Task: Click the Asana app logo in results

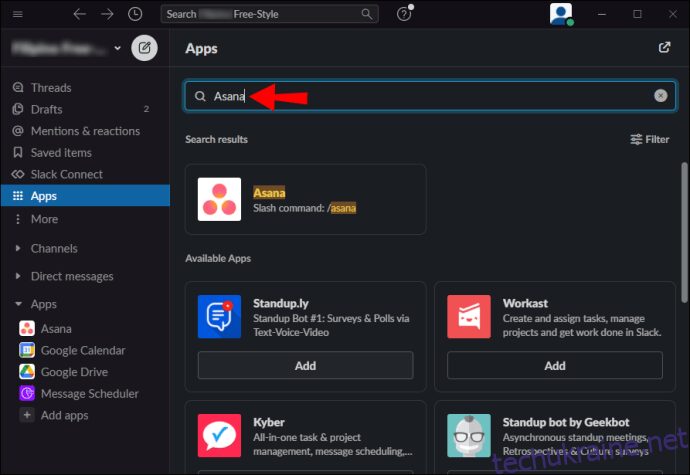Action: pos(219,199)
